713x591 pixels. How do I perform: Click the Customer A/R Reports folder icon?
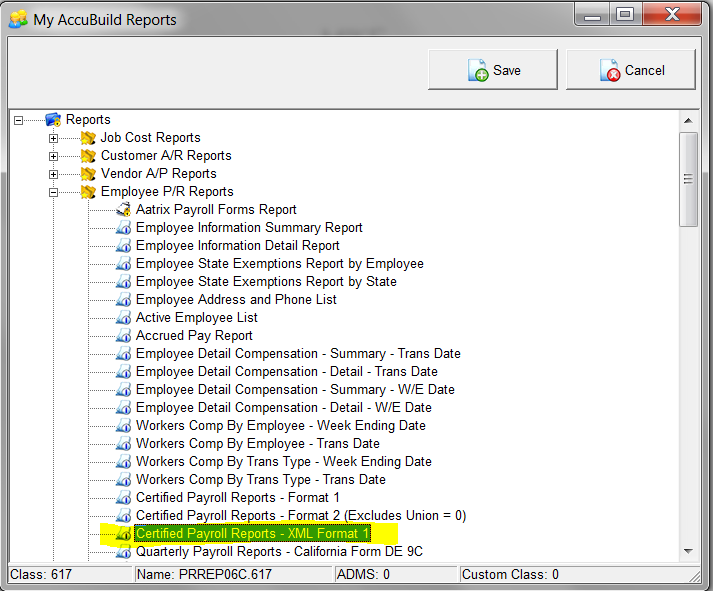(88, 156)
